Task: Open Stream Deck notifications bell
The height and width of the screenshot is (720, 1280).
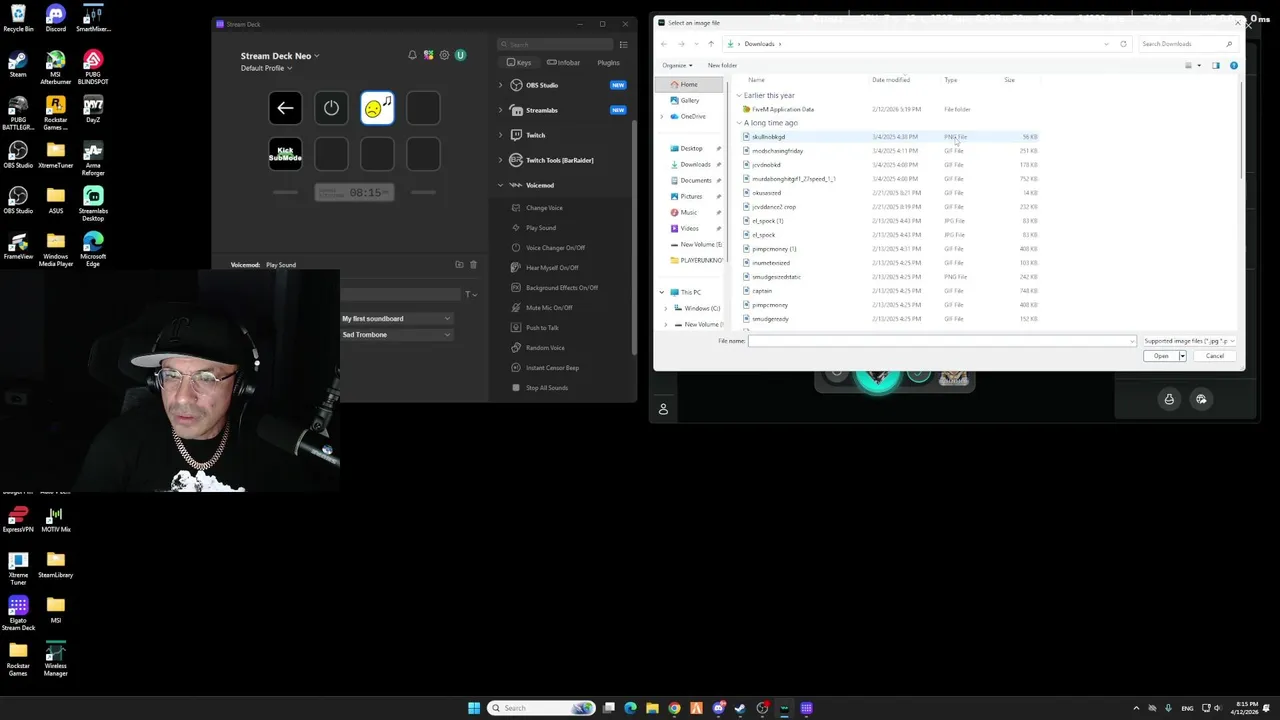Action: [x=412, y=55]
